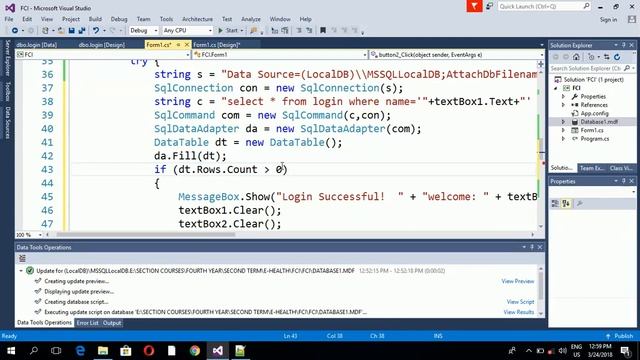Expand the Program.cs node in Solution Explorer
This screenshot has height=360, width=640.
coord(563,139)
